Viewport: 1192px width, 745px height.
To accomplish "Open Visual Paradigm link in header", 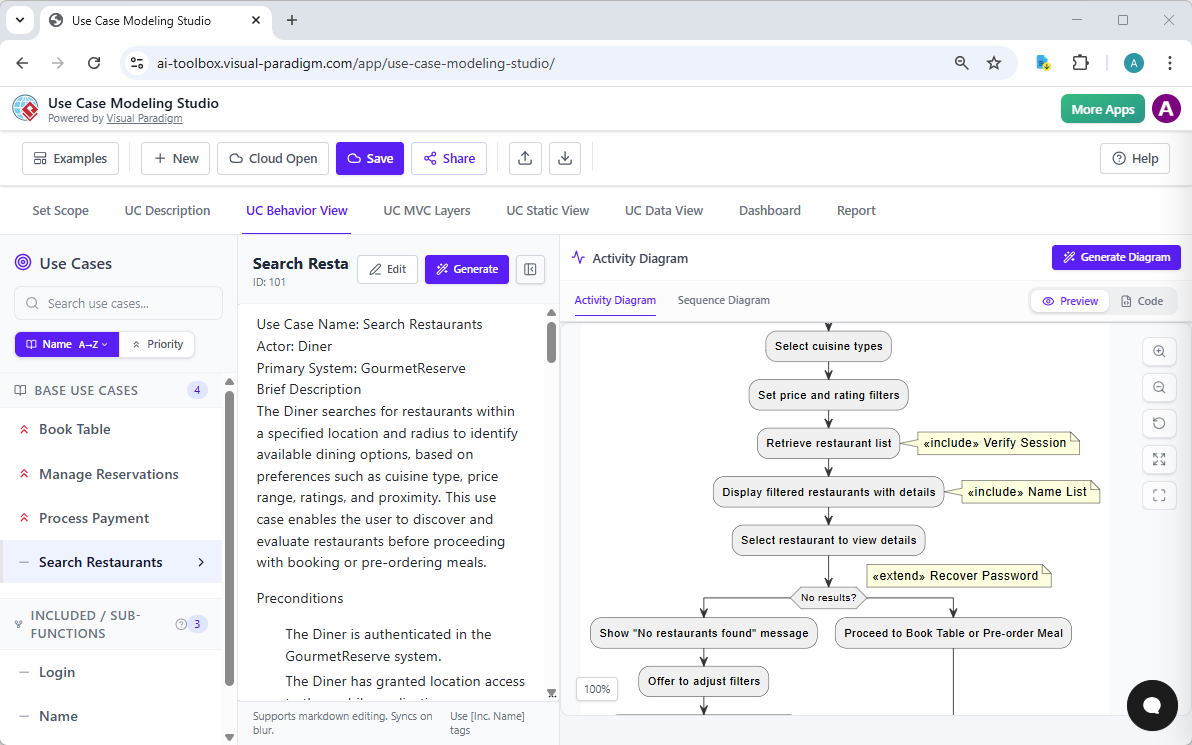I will click(144, 117).
